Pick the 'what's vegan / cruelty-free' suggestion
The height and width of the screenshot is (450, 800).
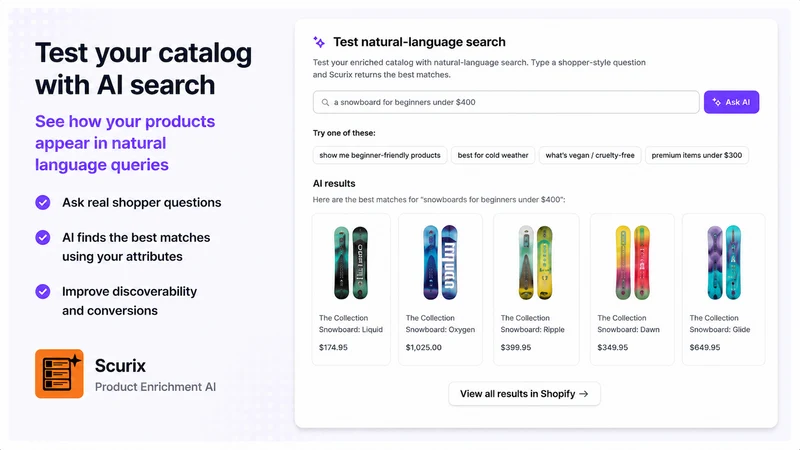point(590,155)
